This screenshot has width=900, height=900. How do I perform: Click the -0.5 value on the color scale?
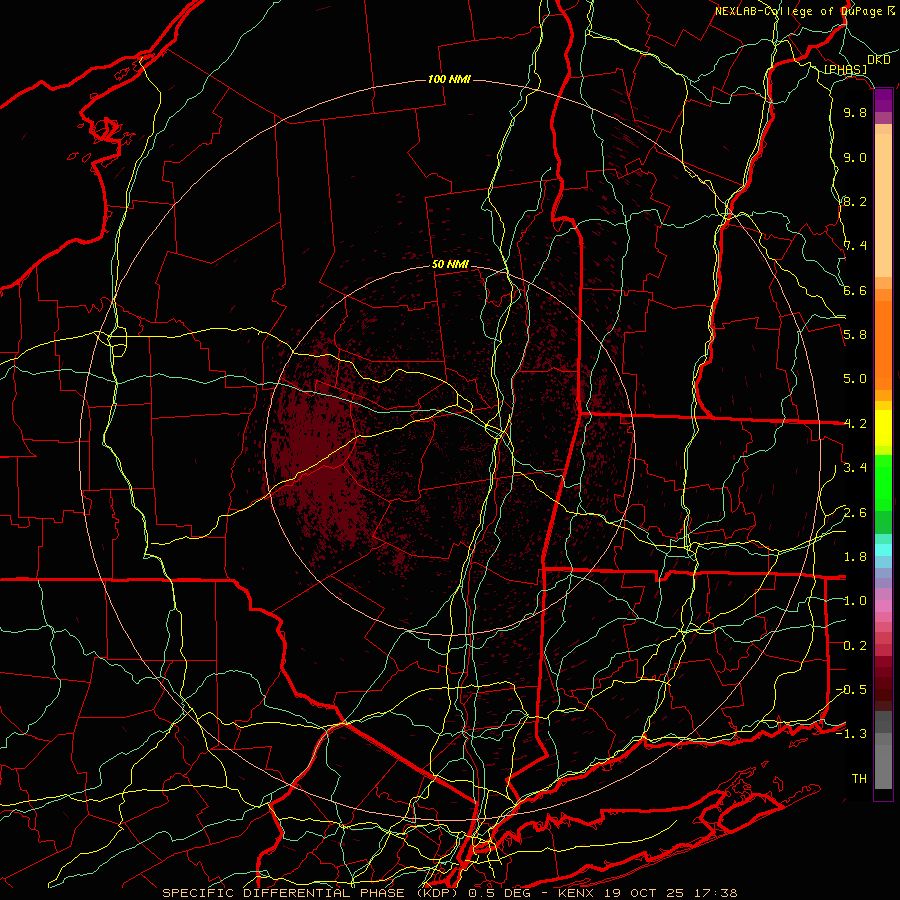pyautogui.click(x=851, y=690)
